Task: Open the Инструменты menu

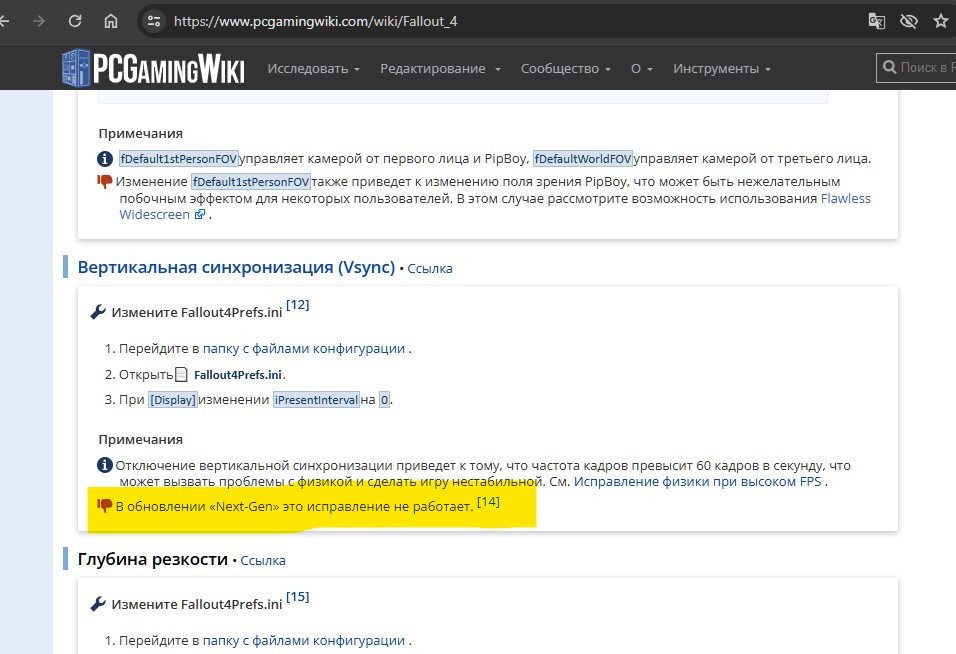Action: point(722,68)
